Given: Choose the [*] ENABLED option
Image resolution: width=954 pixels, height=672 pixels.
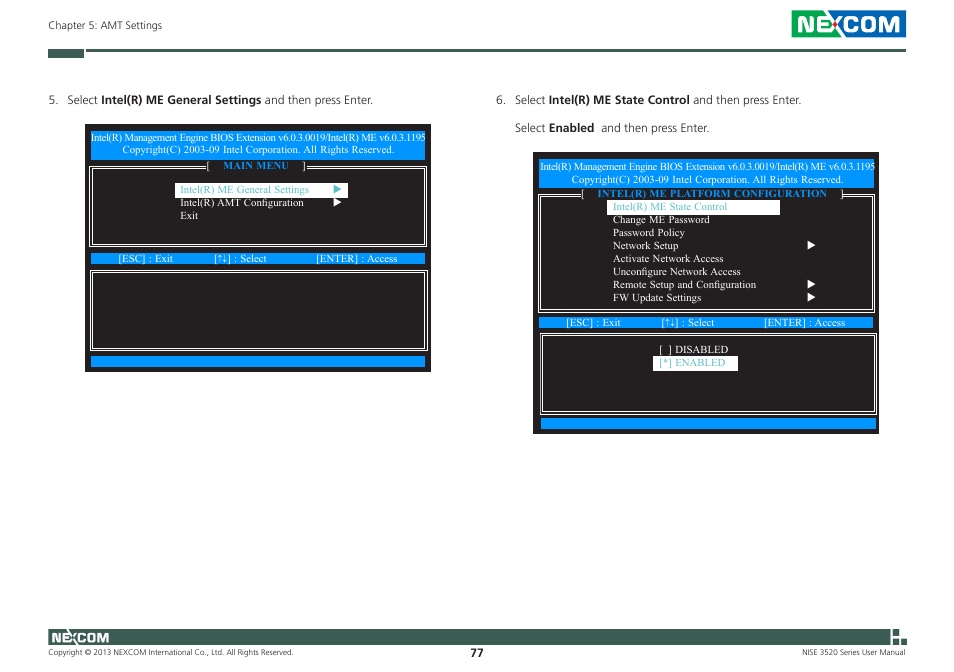Looking at the screenshot, I should coord(695,363).
